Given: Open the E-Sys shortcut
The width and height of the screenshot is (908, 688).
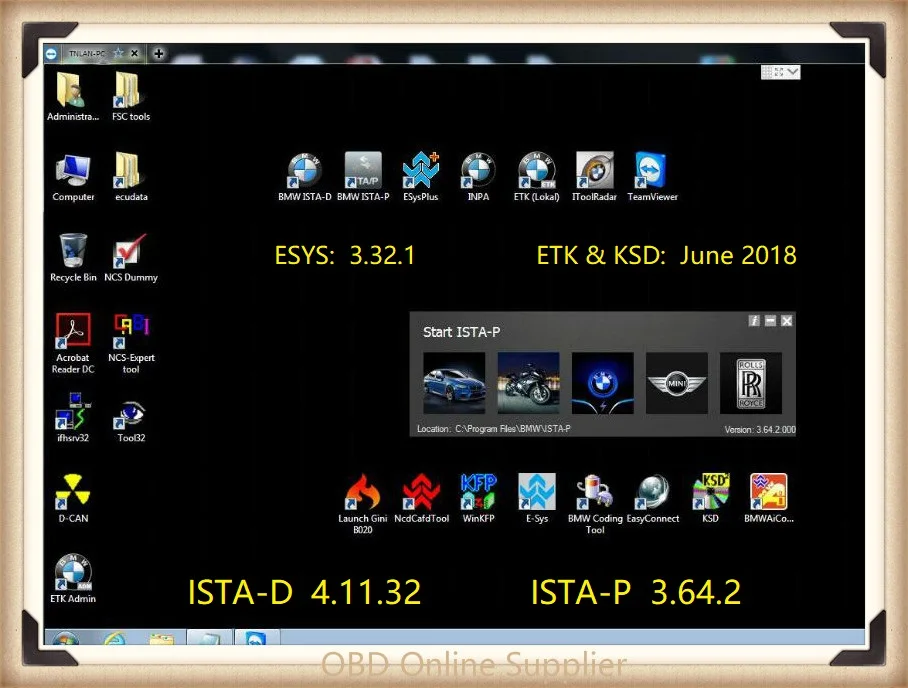Looking at the screenshot, I should click(537, 498).
